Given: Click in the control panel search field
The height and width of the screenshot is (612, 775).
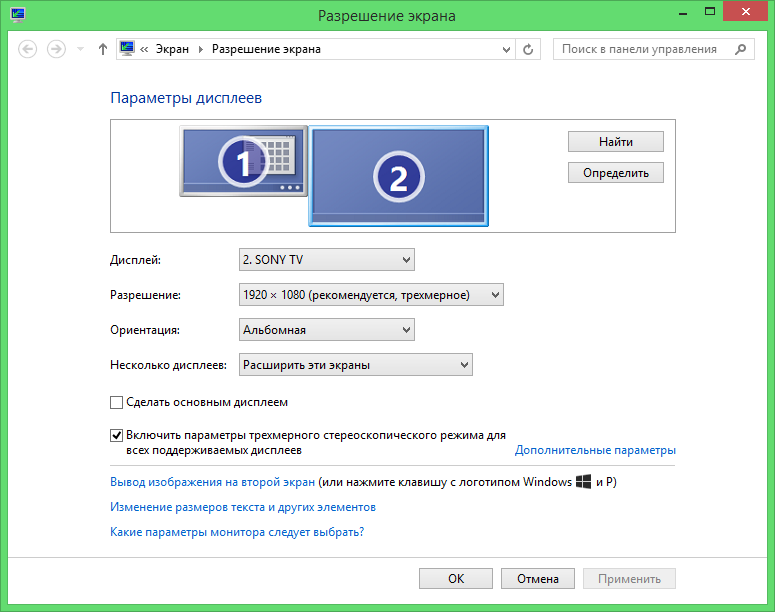Looking at the screenshot, I should coord(640,49).
